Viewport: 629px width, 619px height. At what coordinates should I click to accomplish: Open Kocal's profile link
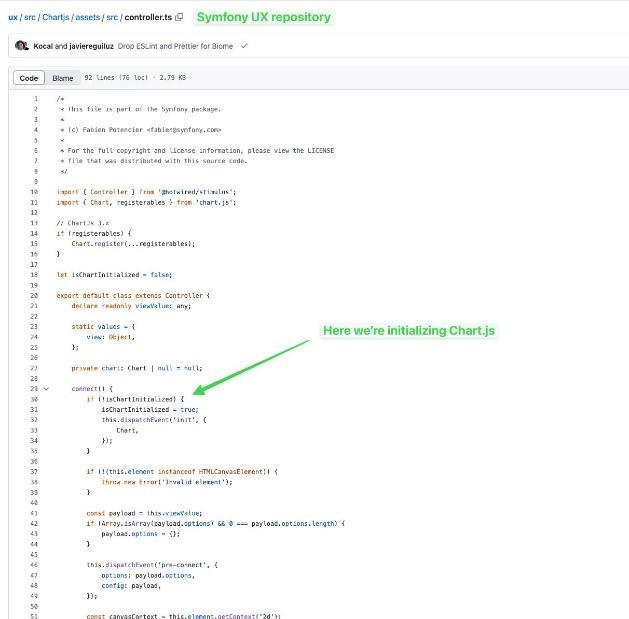(x=44, y=46)
